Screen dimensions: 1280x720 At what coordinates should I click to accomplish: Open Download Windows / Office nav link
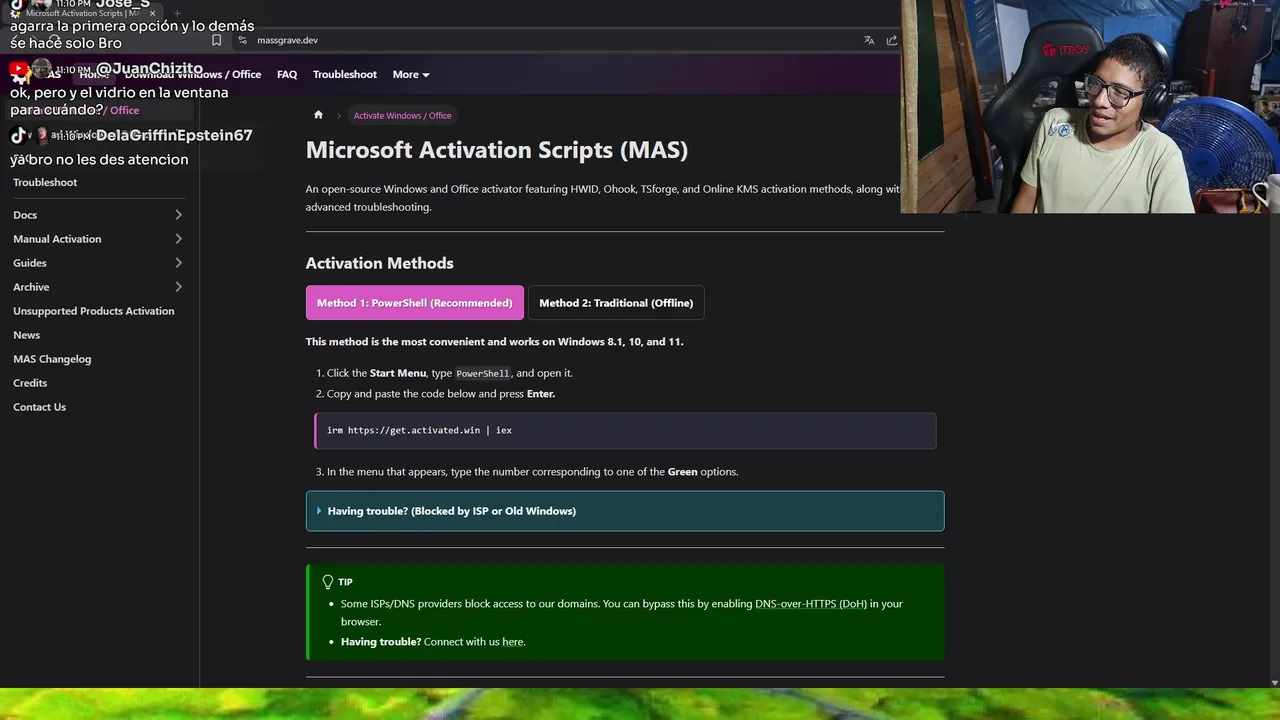click(x=193, y=74)
